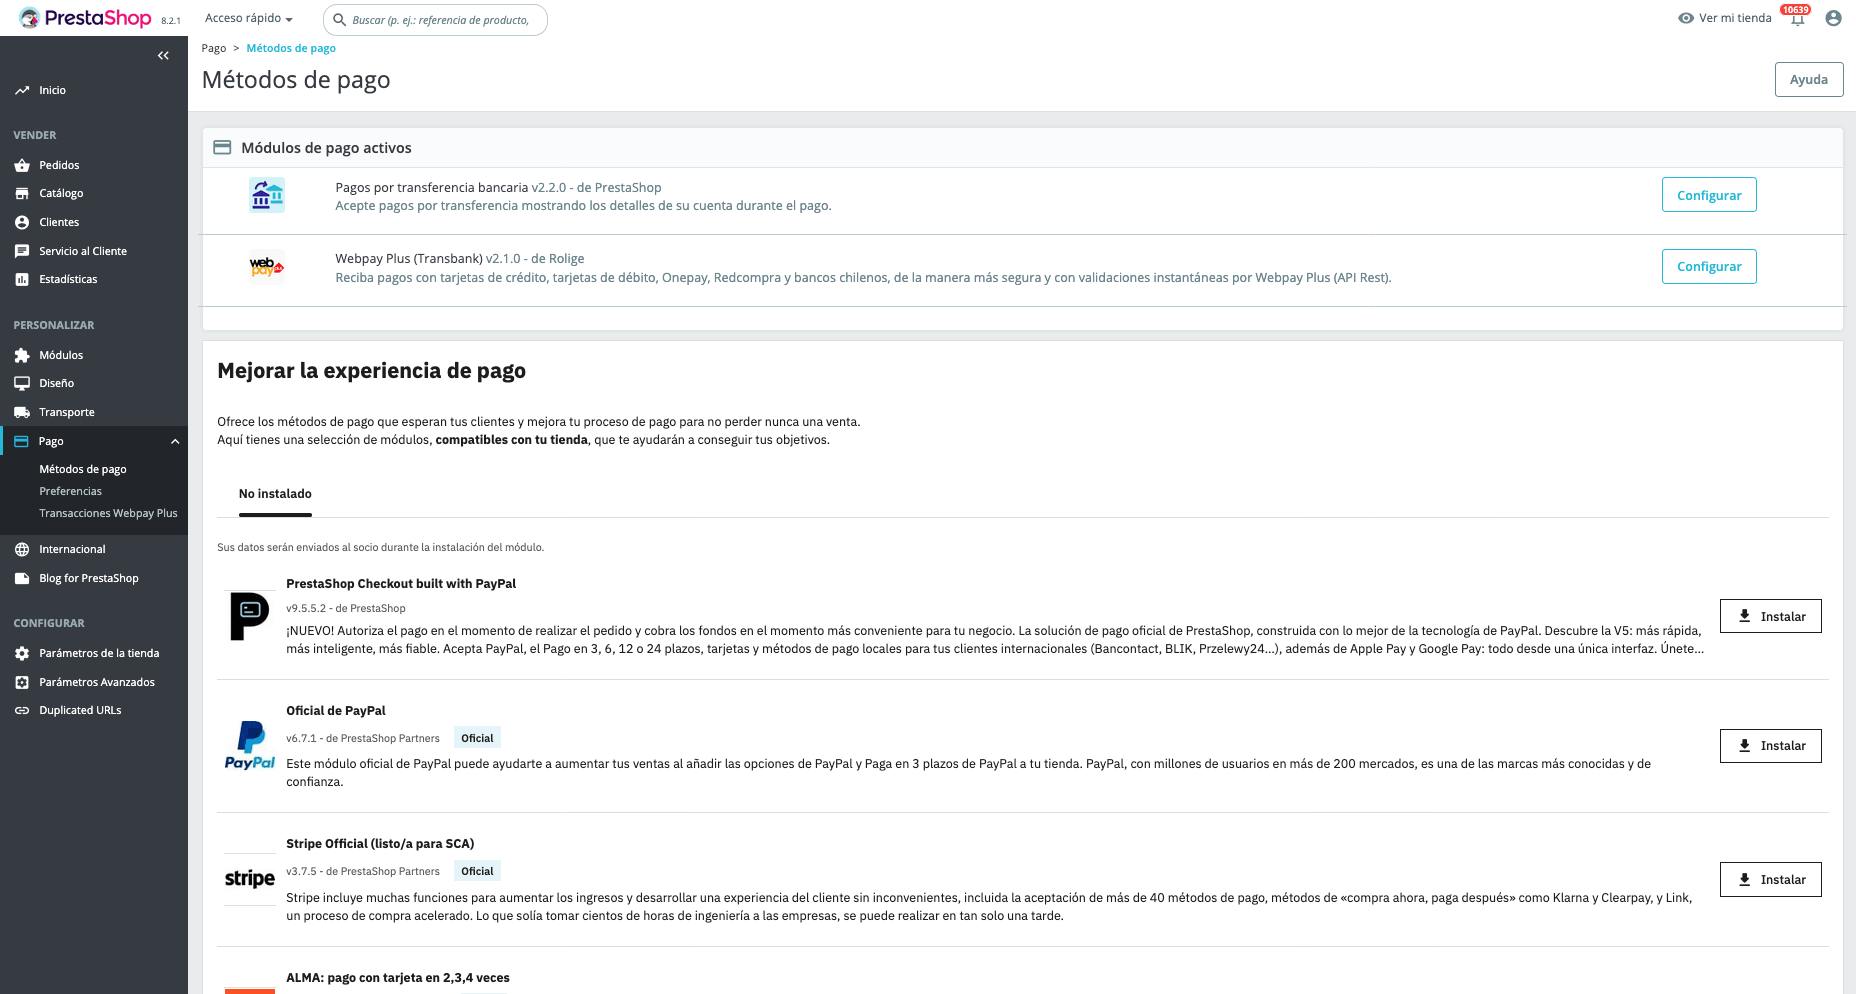Viewport: 1856px width, 994px height.
Task: Install the Oficial de PayPal module
Action: point(1771,746)
